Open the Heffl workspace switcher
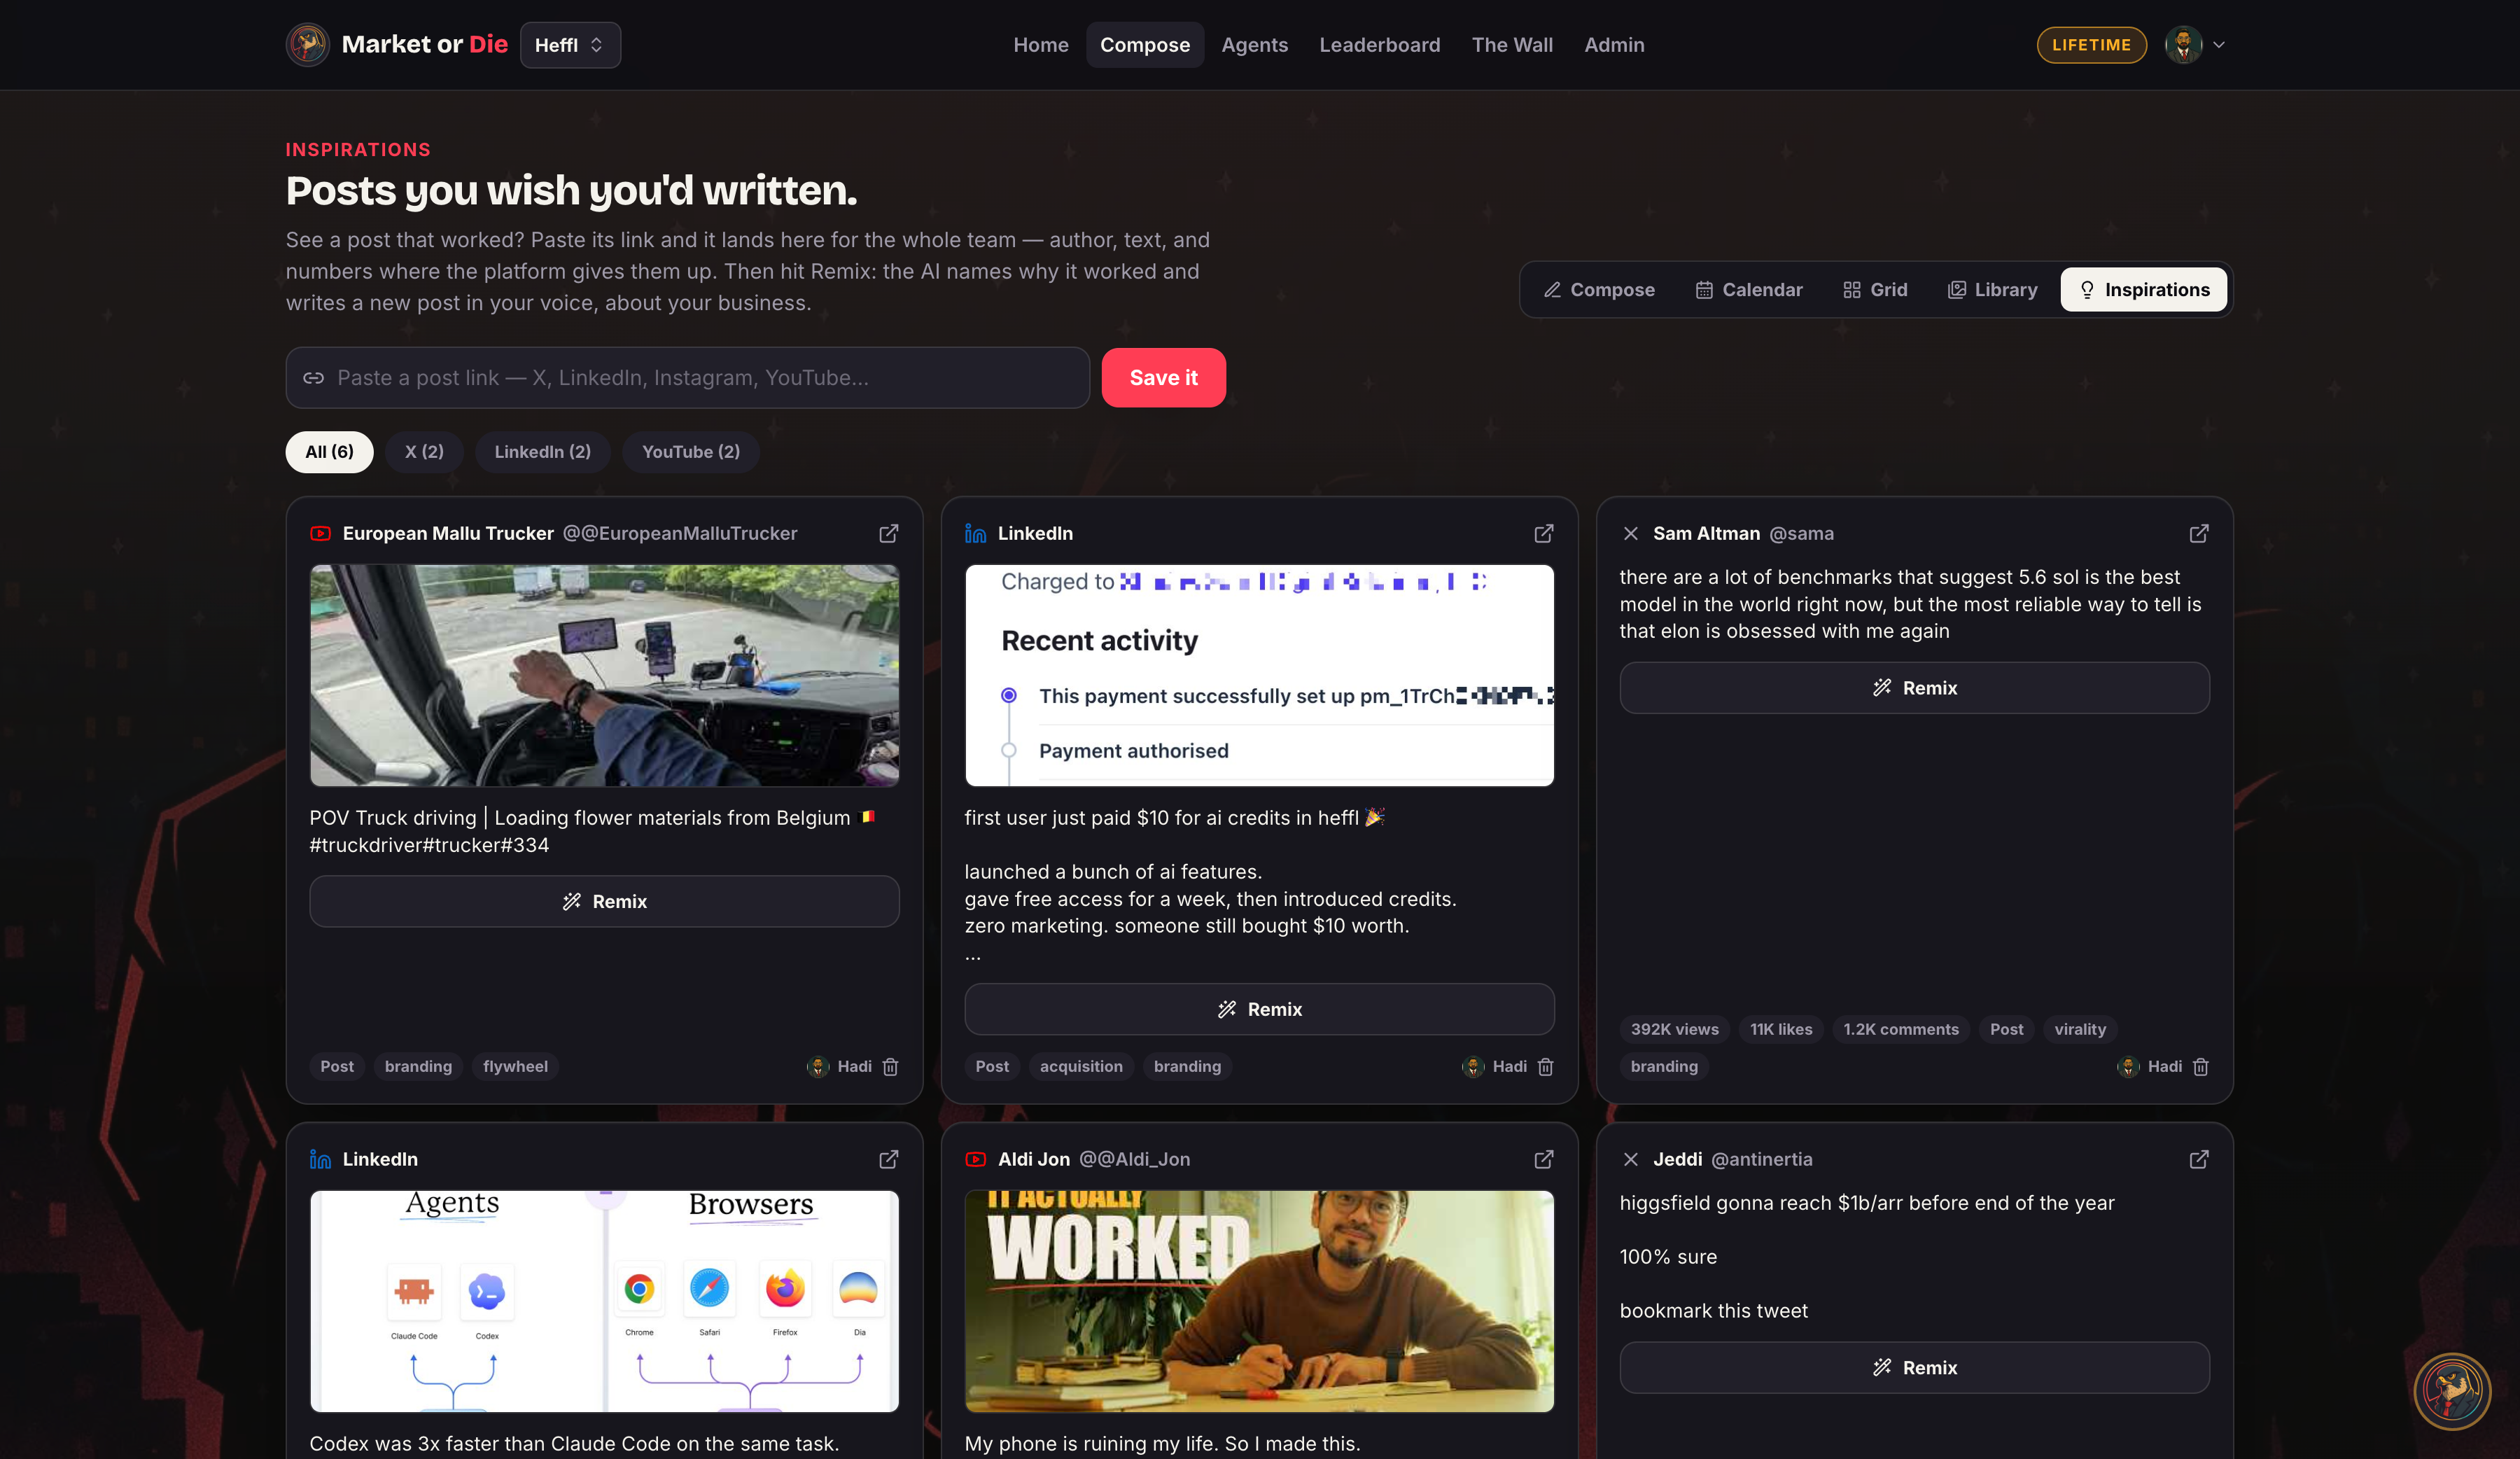The height and width of the screenshot is (1459, 2520). (570, 45)
